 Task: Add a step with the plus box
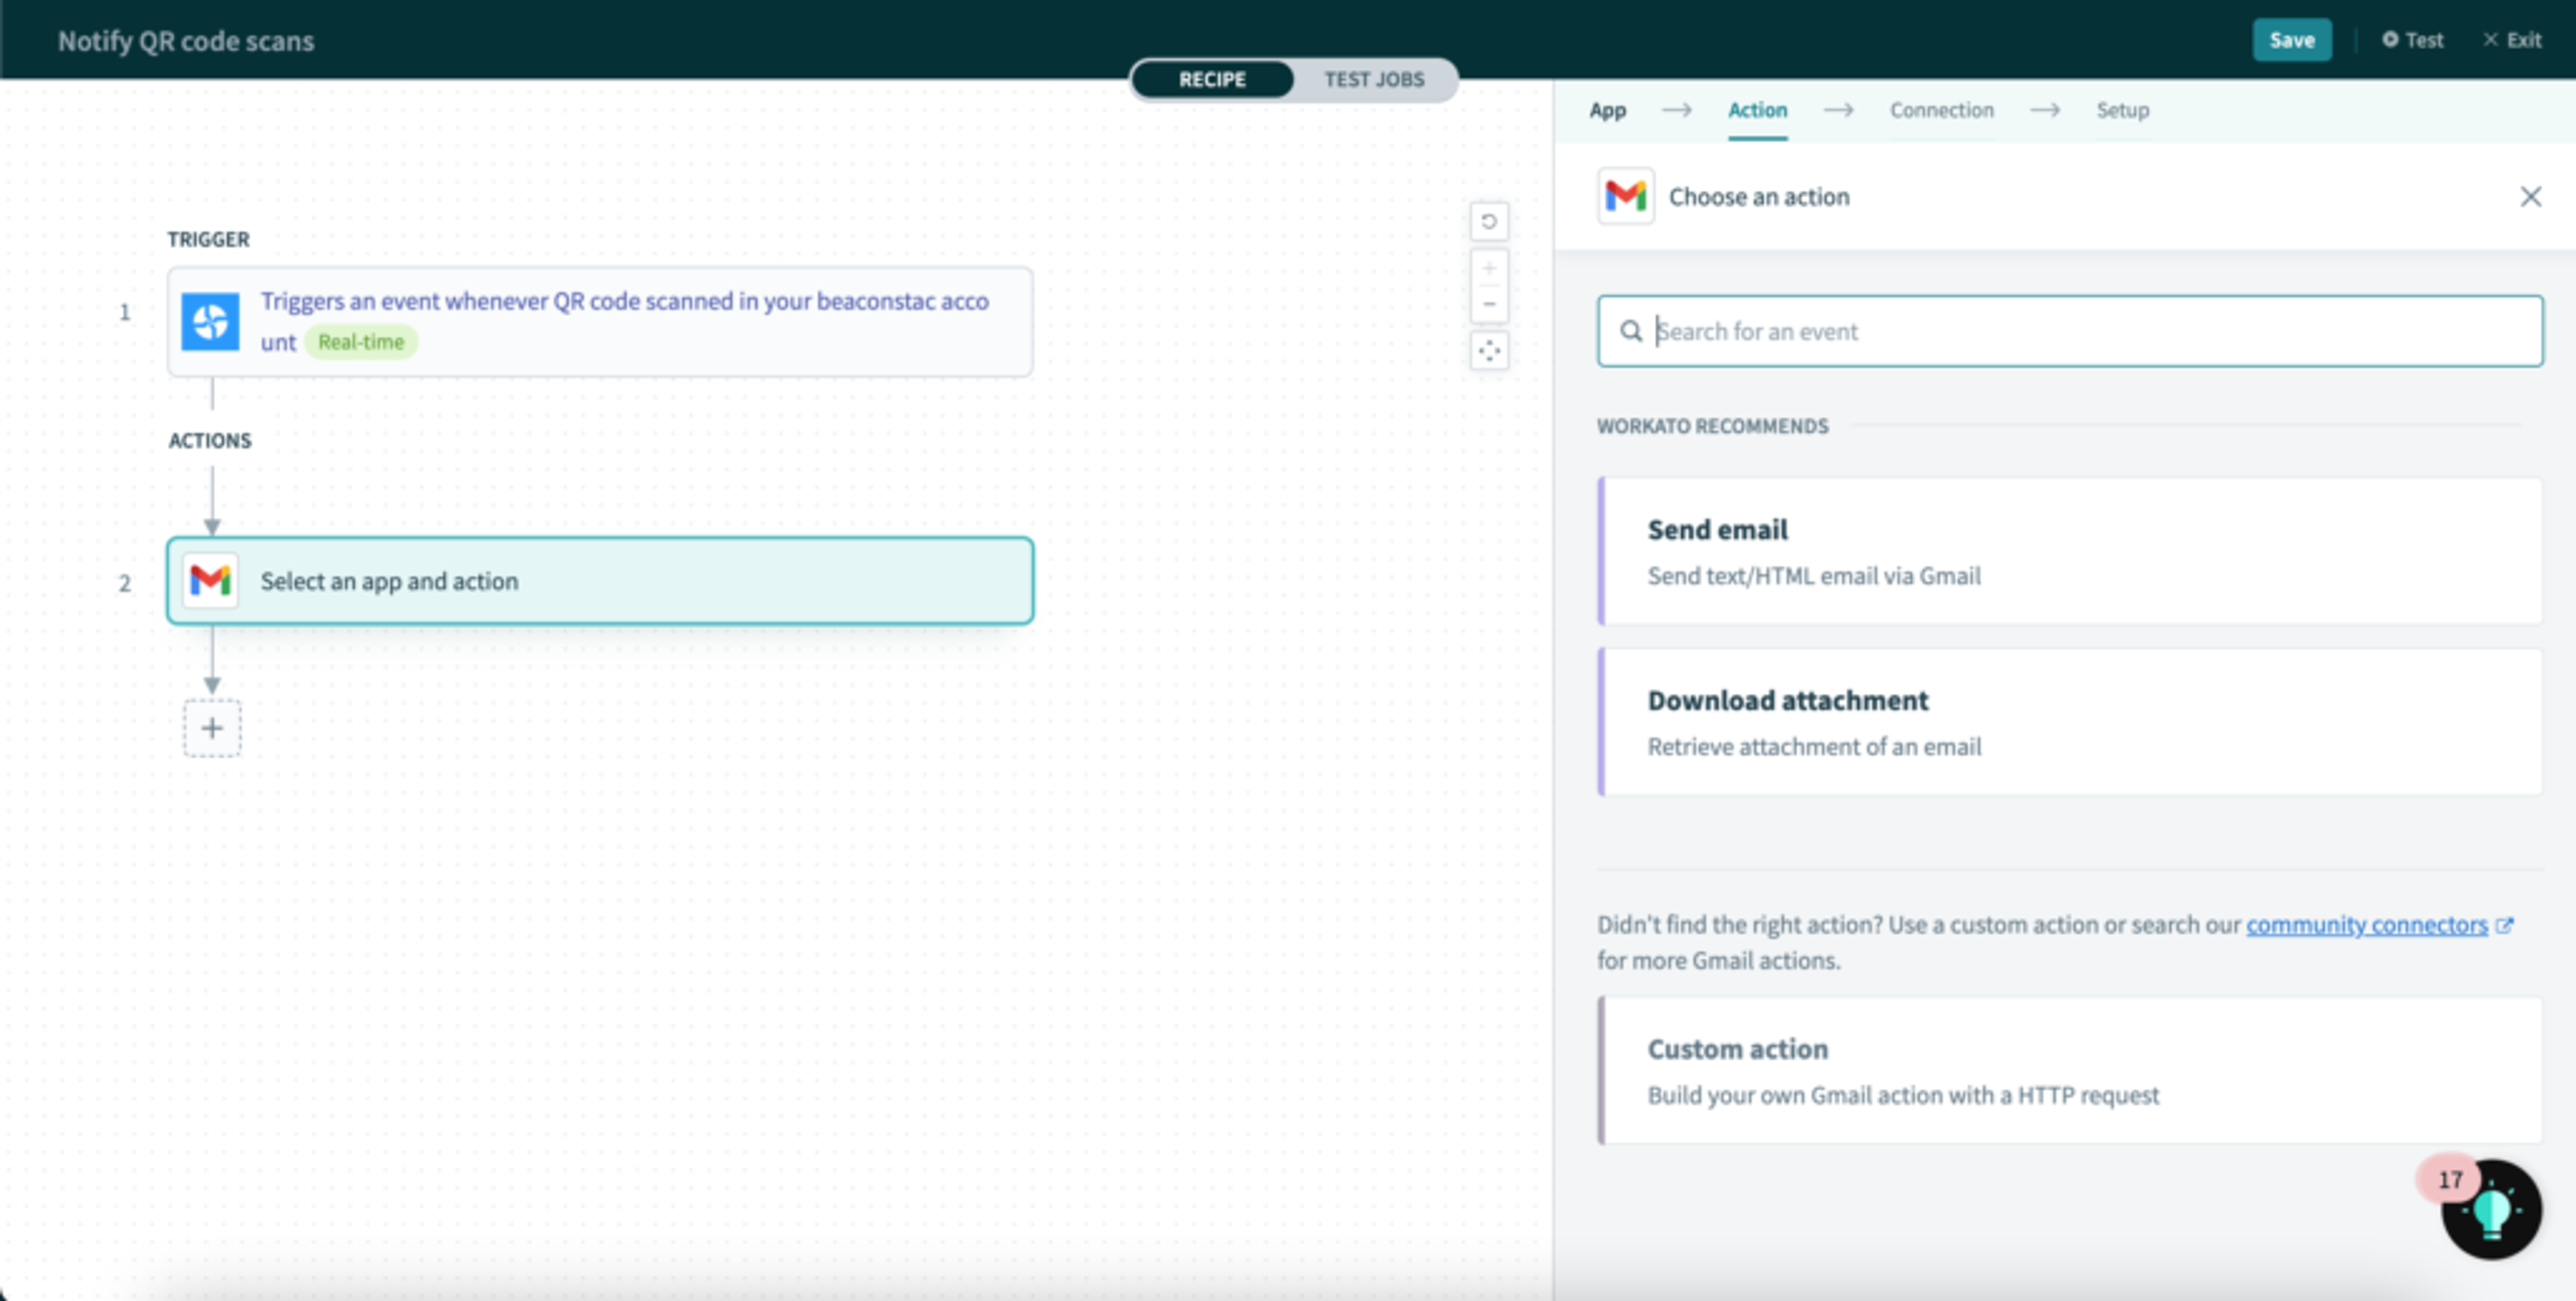click(x=212, y=728)
